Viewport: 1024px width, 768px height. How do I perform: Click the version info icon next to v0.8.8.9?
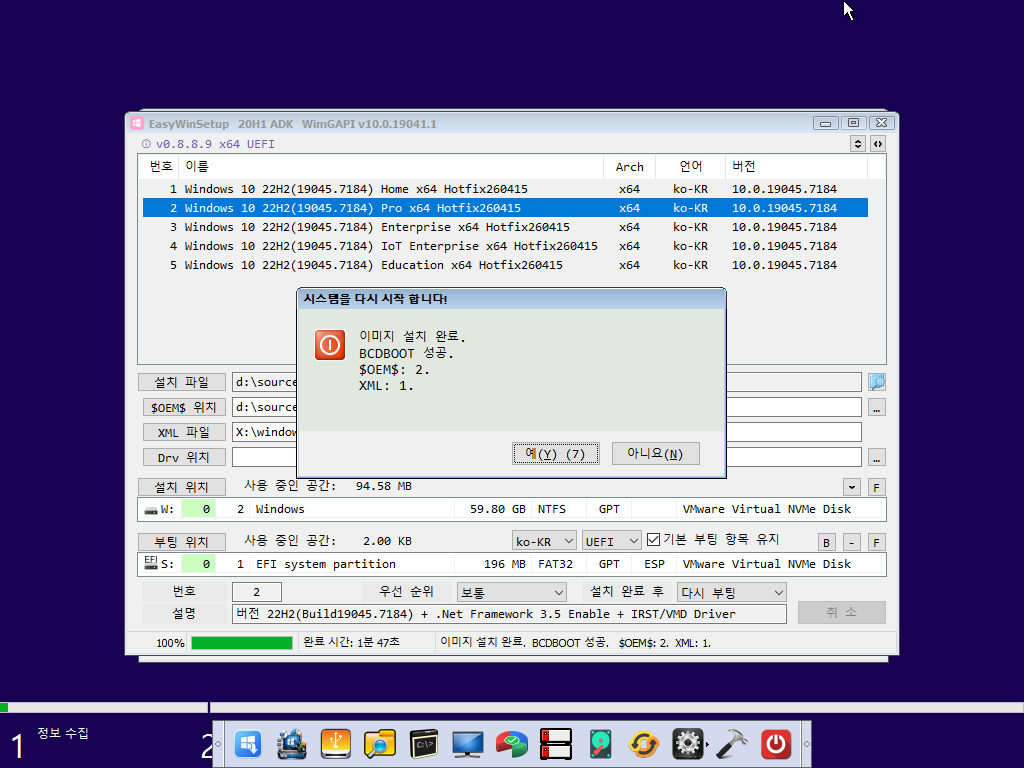pyautogui.click(x=146, y=144)
